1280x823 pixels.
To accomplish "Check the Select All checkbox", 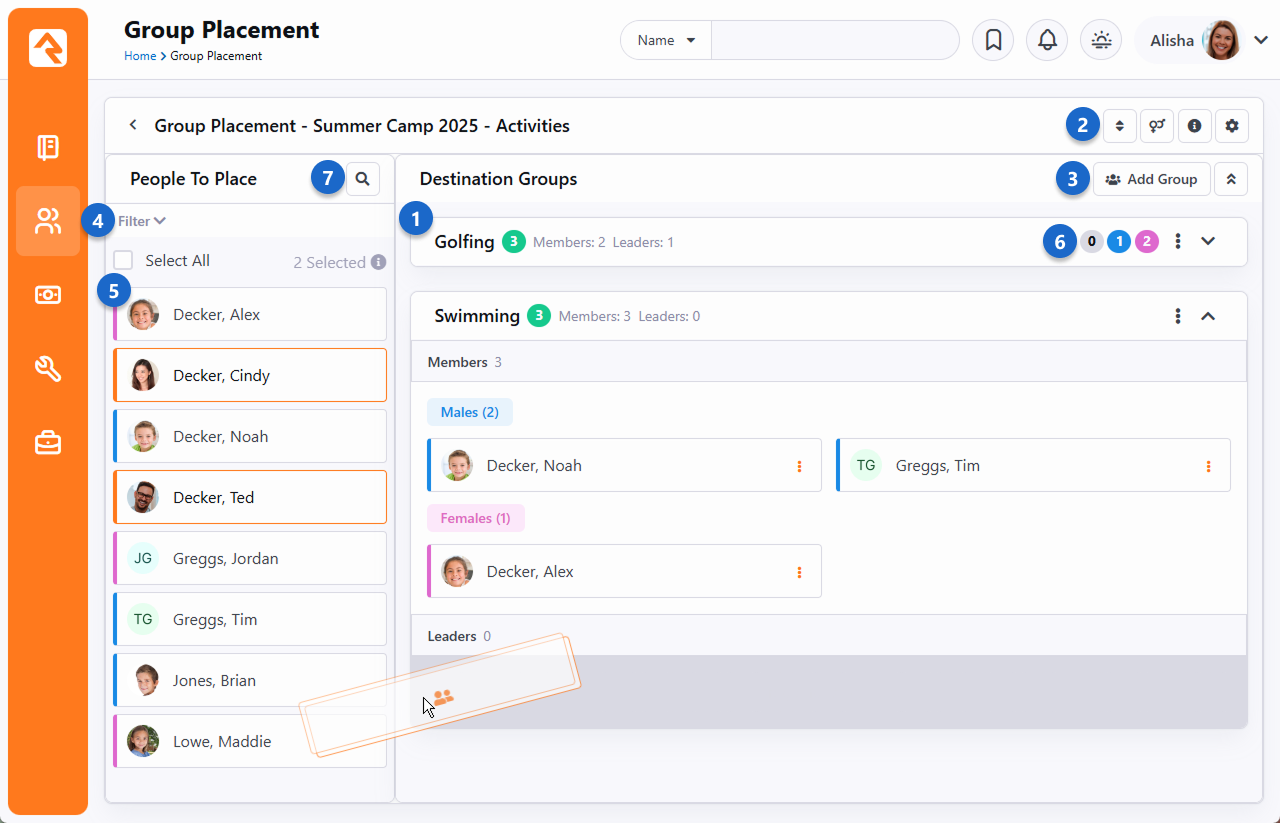I will click(x=123, y=260).
